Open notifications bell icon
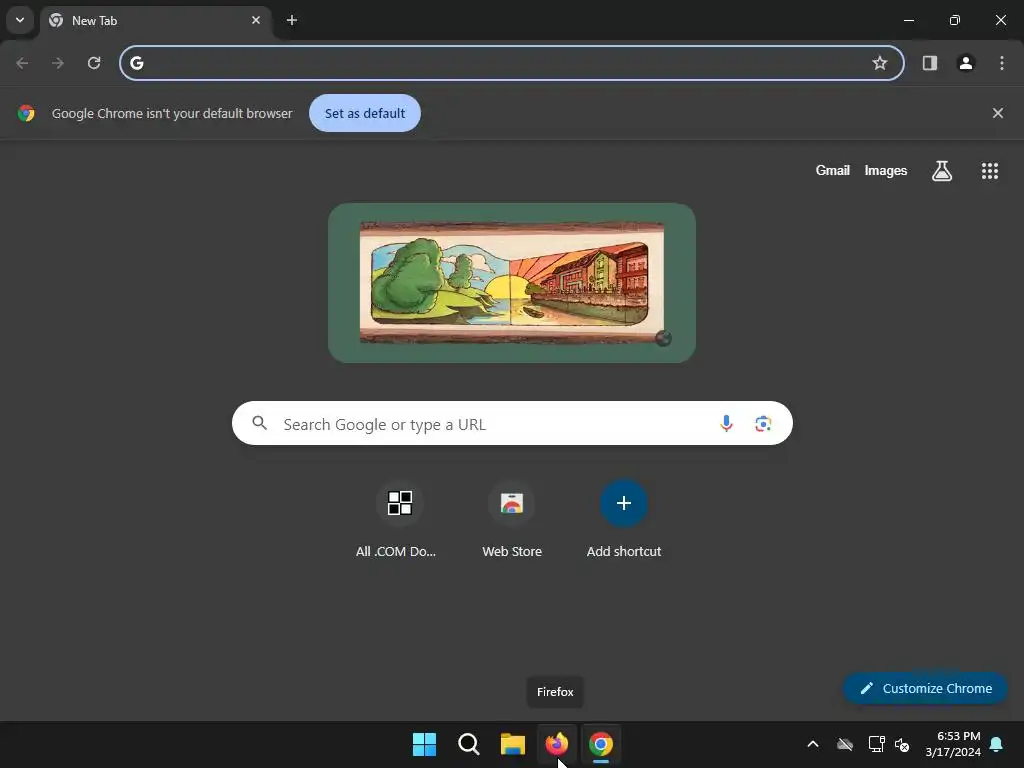 click(x=996, y=744)
